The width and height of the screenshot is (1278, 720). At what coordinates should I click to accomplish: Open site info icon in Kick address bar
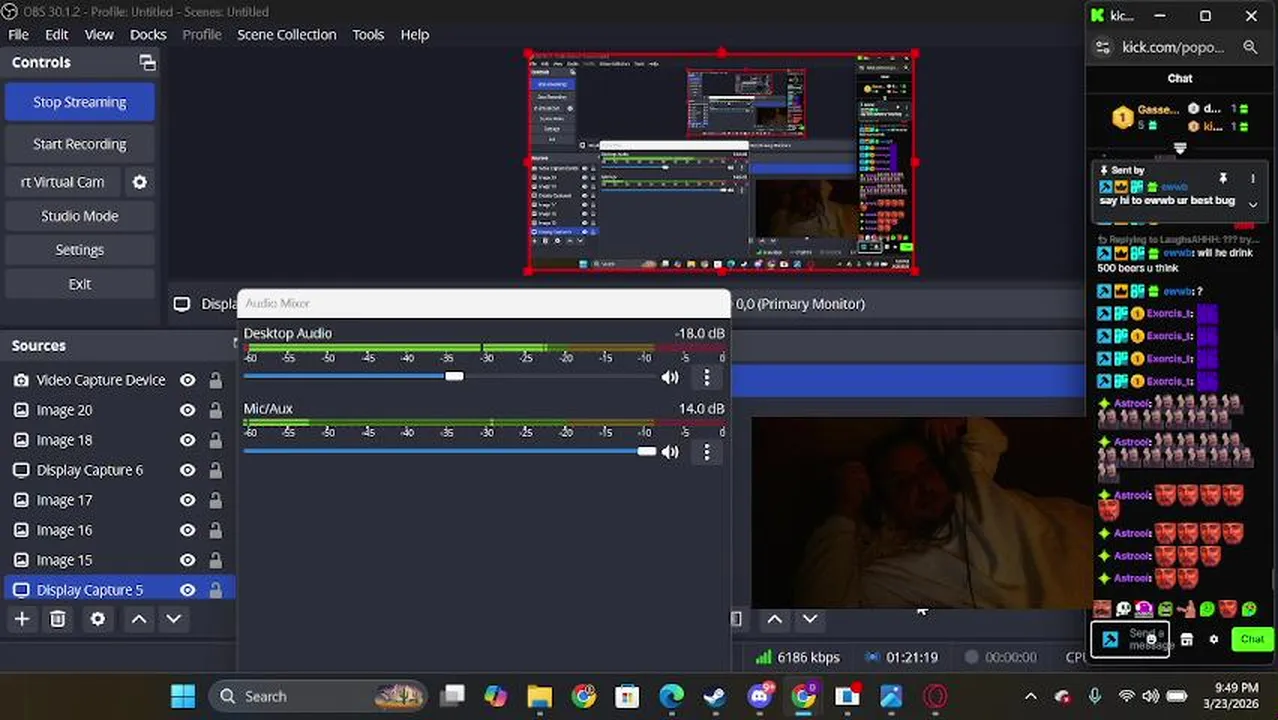click(x=1103, y=47)
